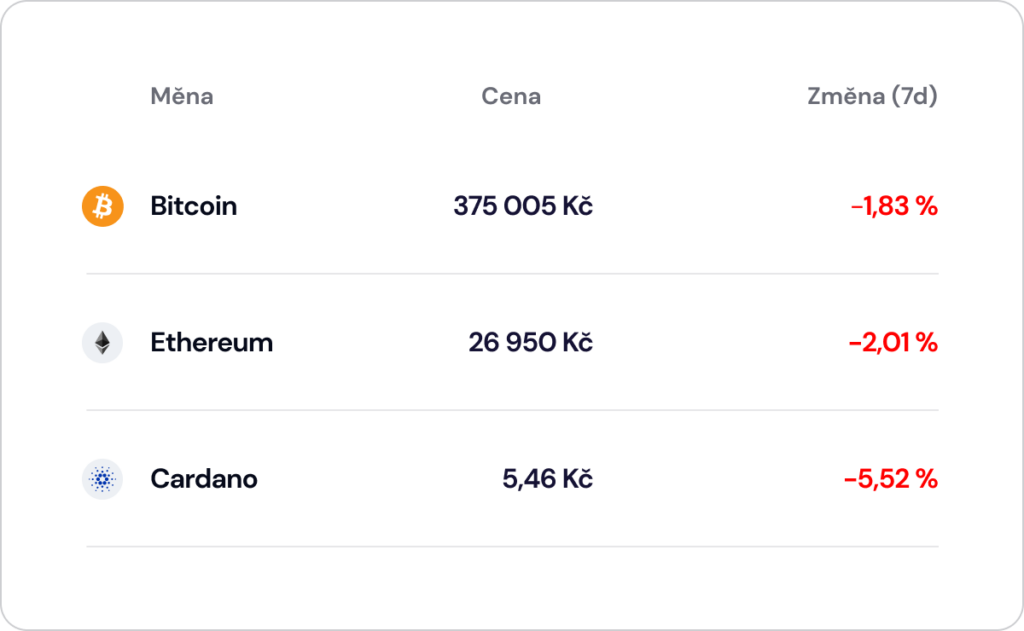The width and height of the screenshot is (1024, 631).
Task: Click the Ethereum diamond logo icon
Action: point(103,343)
